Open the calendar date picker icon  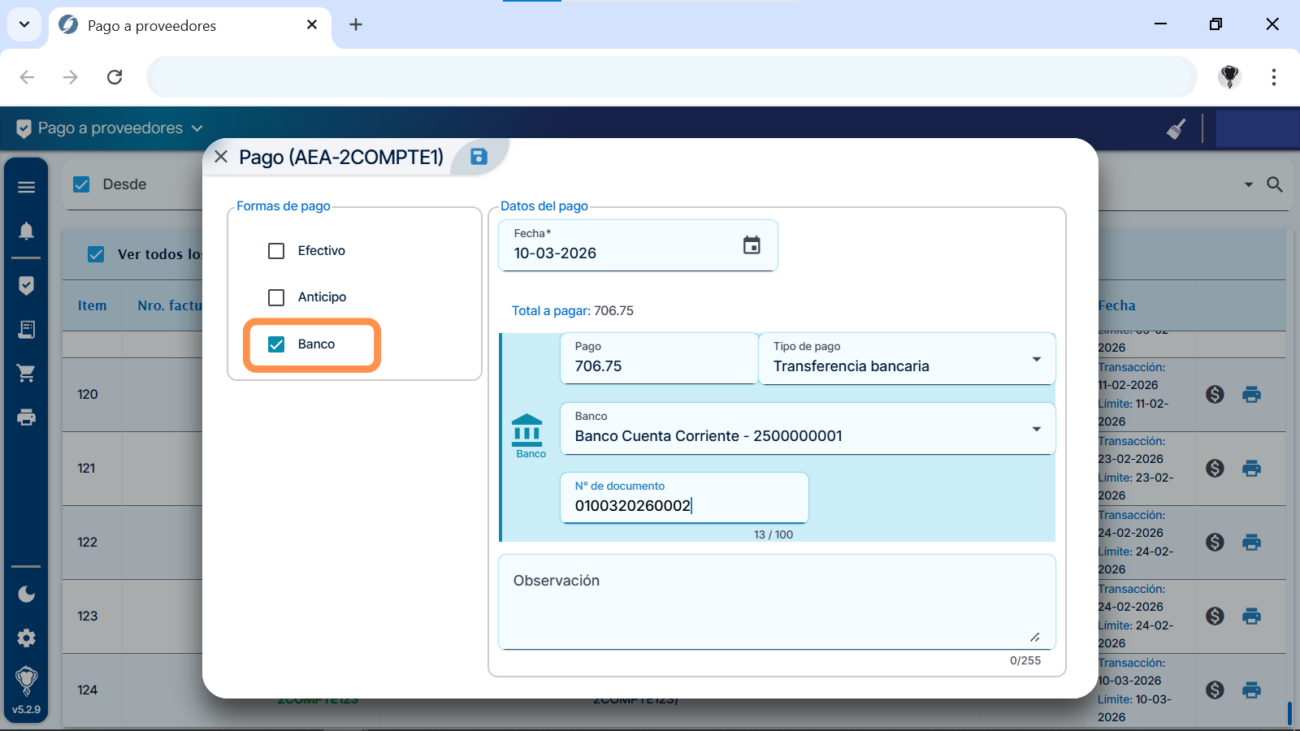coord(752,245)
